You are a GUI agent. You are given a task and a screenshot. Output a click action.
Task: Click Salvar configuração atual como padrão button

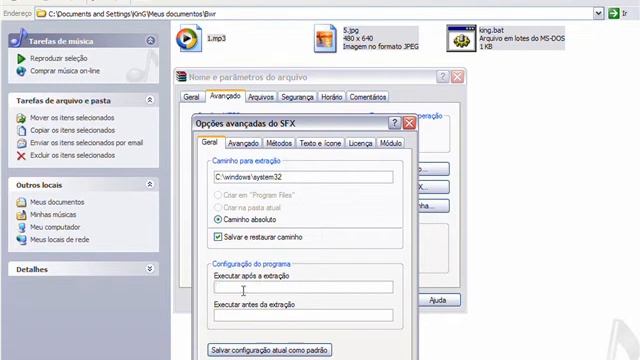[x=269, y=350]
